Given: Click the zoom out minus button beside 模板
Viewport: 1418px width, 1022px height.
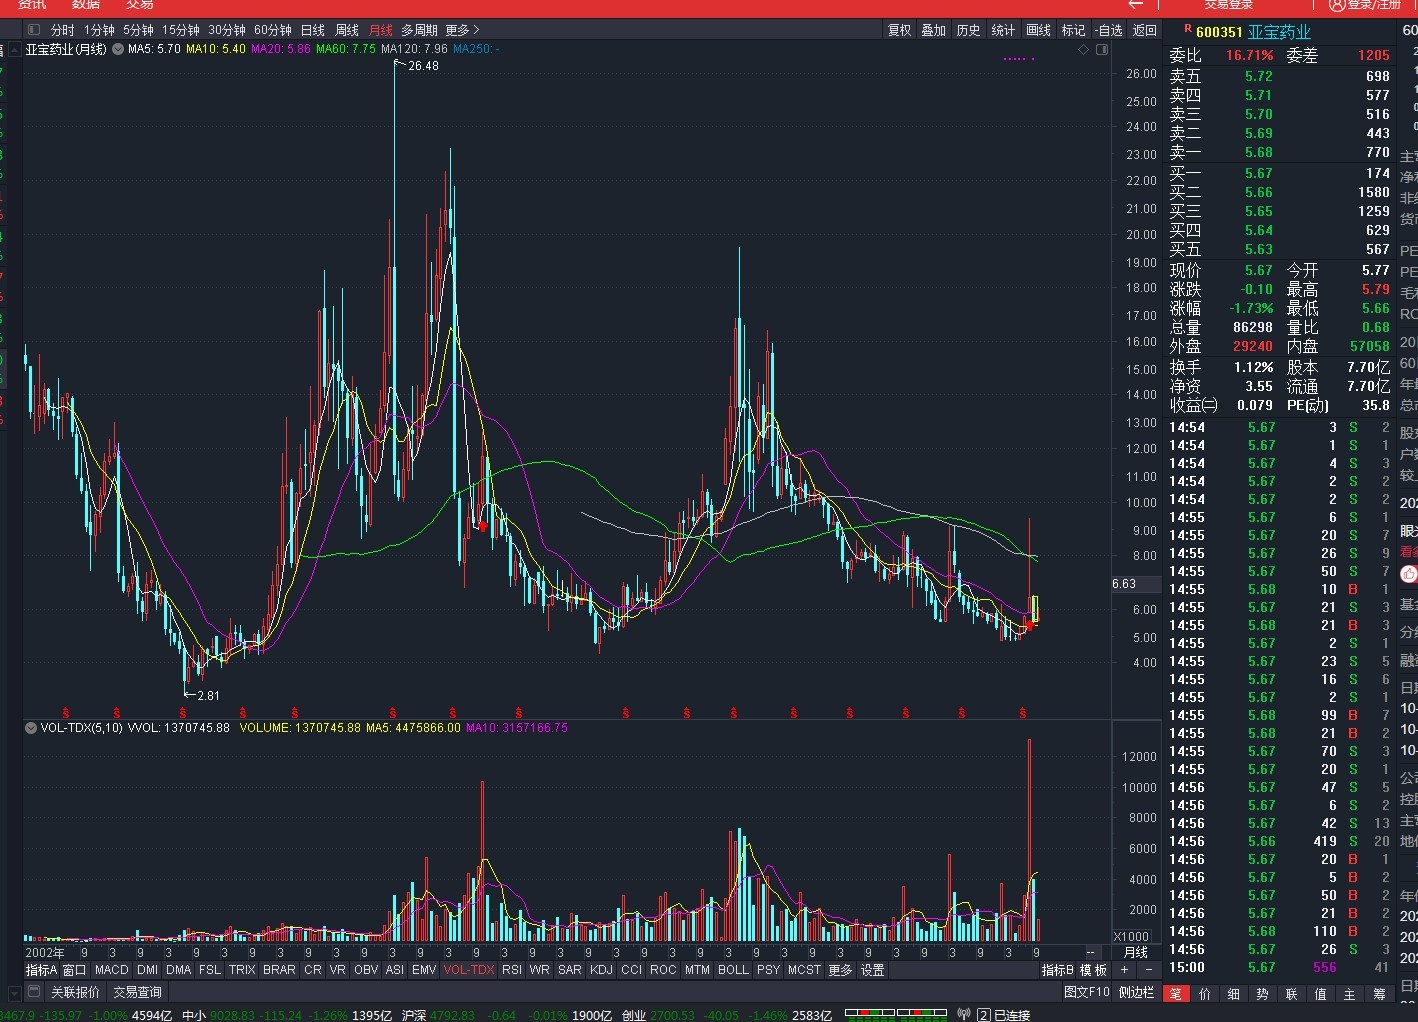Looking at the screenshot, I should point(1149,970).
